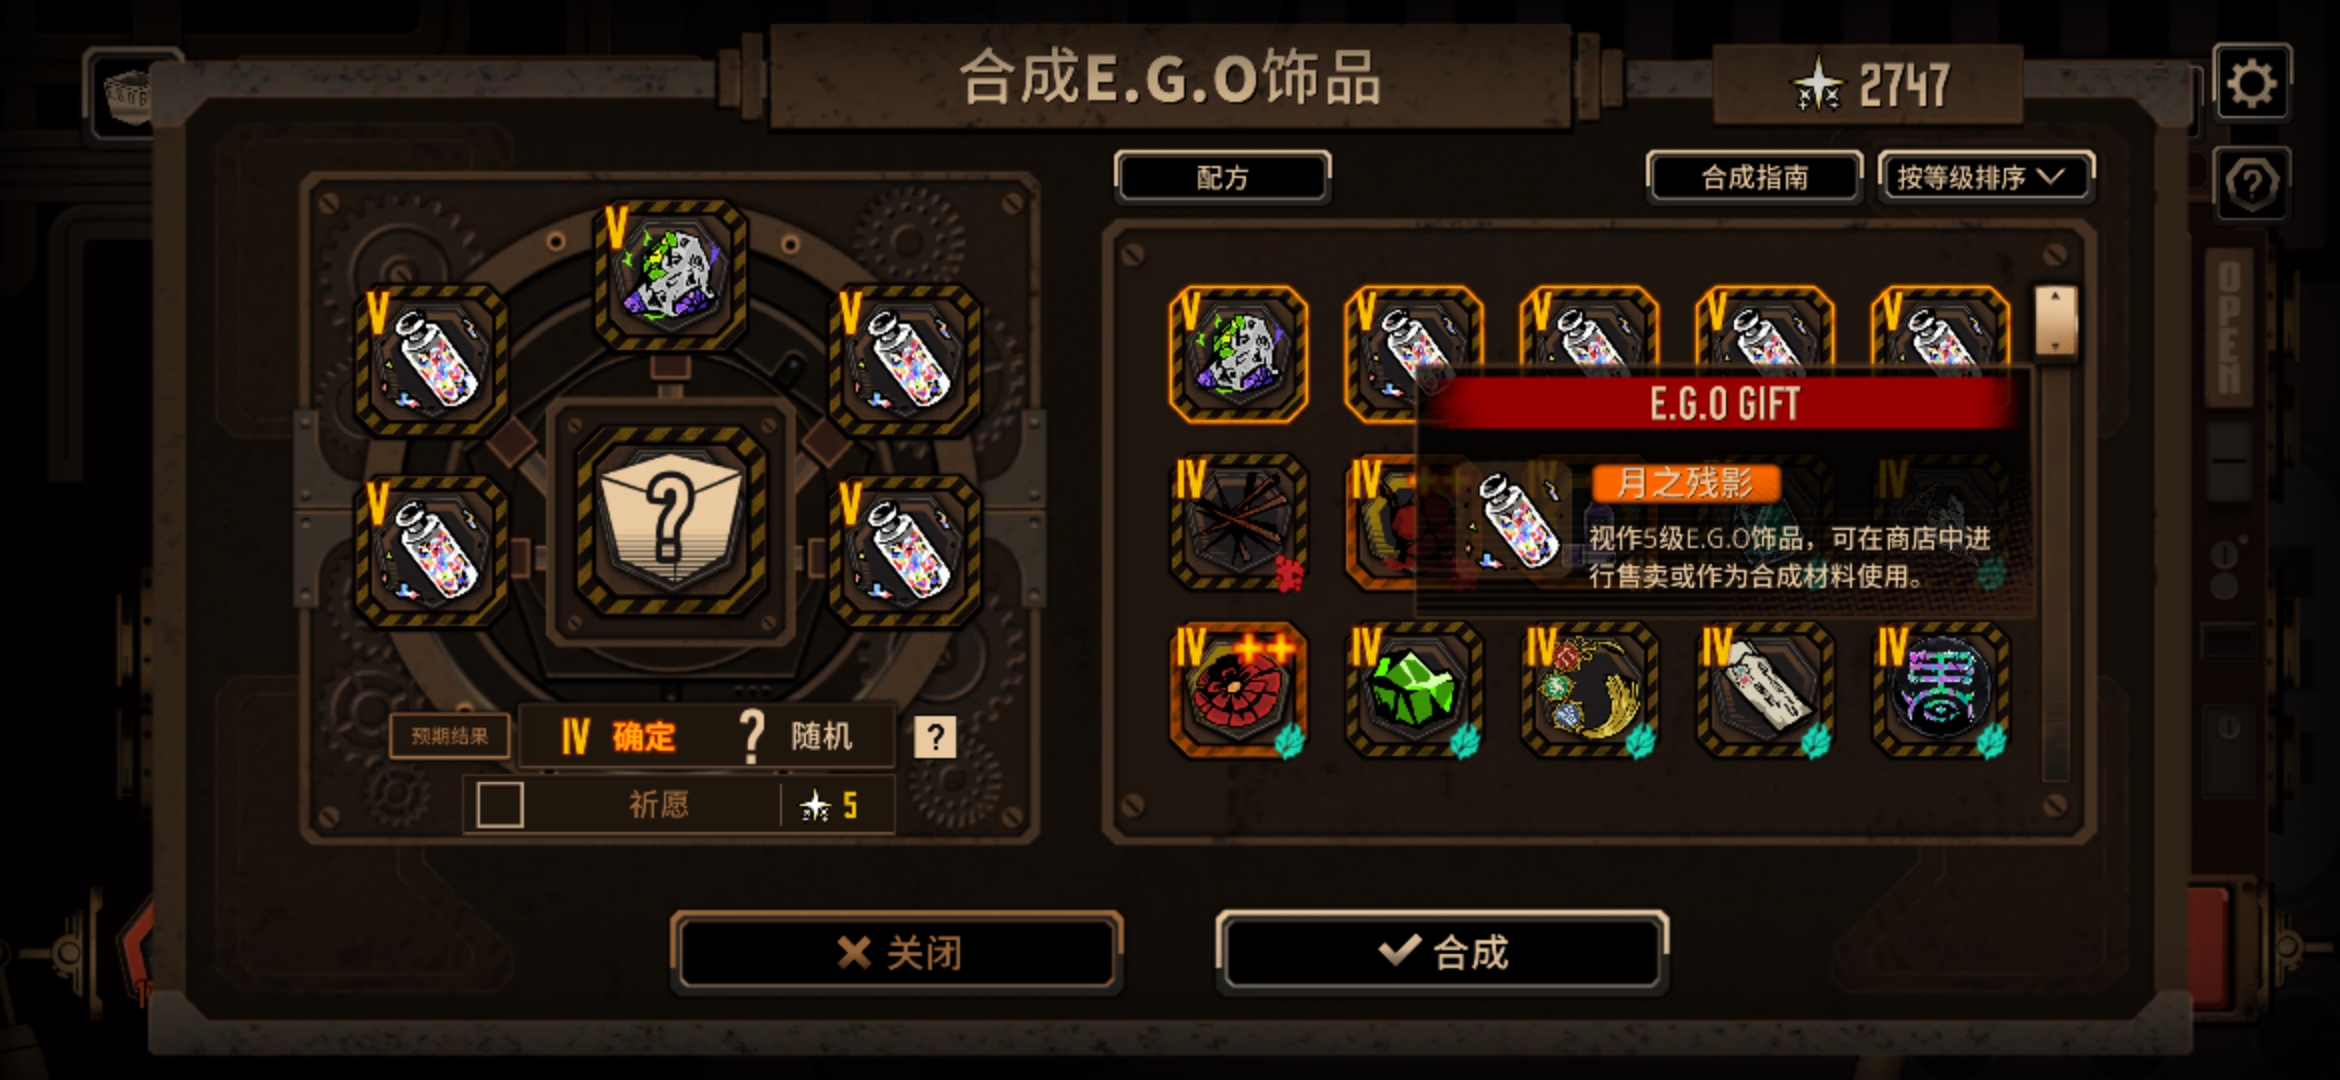The width and height of the screenshot is (2340, 1080).
Task: Select the red flower tier IV gift
Action: coord(1238,690)
